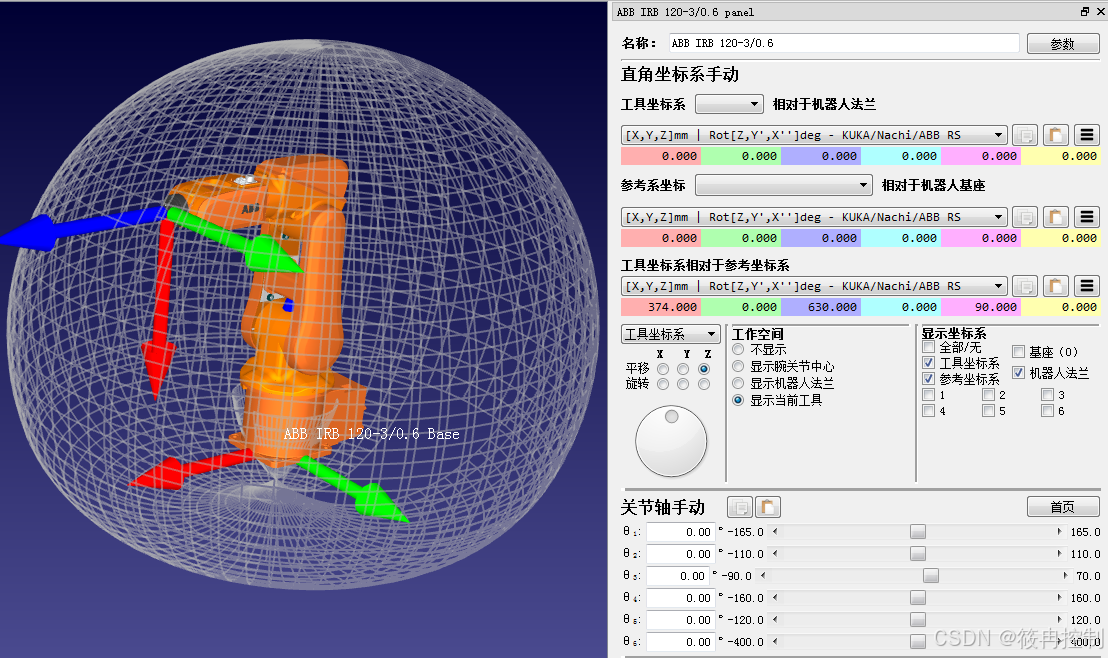The image size is (1108, 658).
Task: Select 显示当前工具 workspace option
Action: (738, 400)
